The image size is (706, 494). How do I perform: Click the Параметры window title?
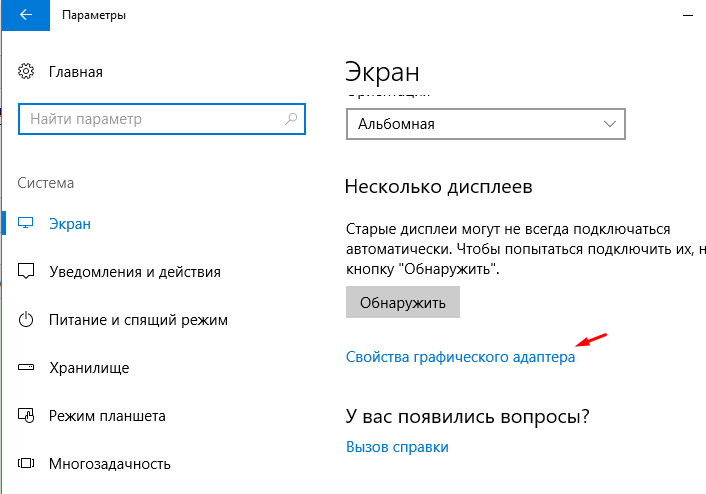point(94,15)
